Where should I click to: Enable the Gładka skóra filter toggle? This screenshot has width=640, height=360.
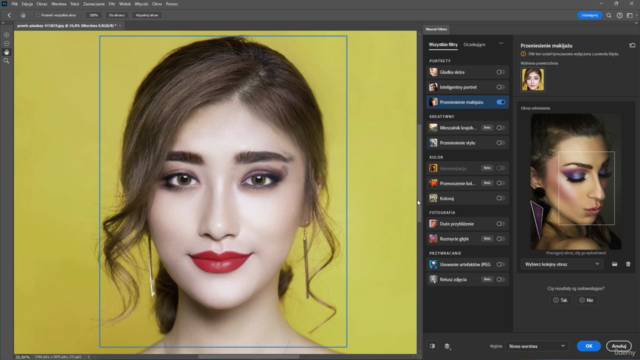pos(500,72)
